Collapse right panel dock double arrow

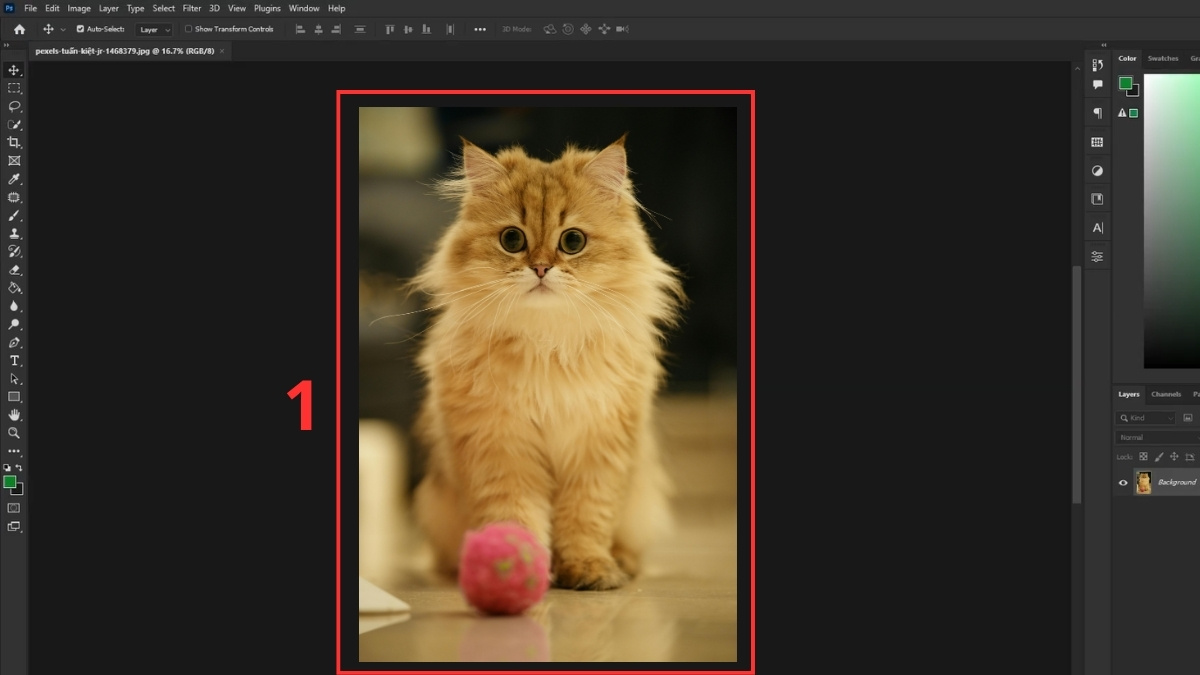pyautogui.click(x=1104, y=46)
